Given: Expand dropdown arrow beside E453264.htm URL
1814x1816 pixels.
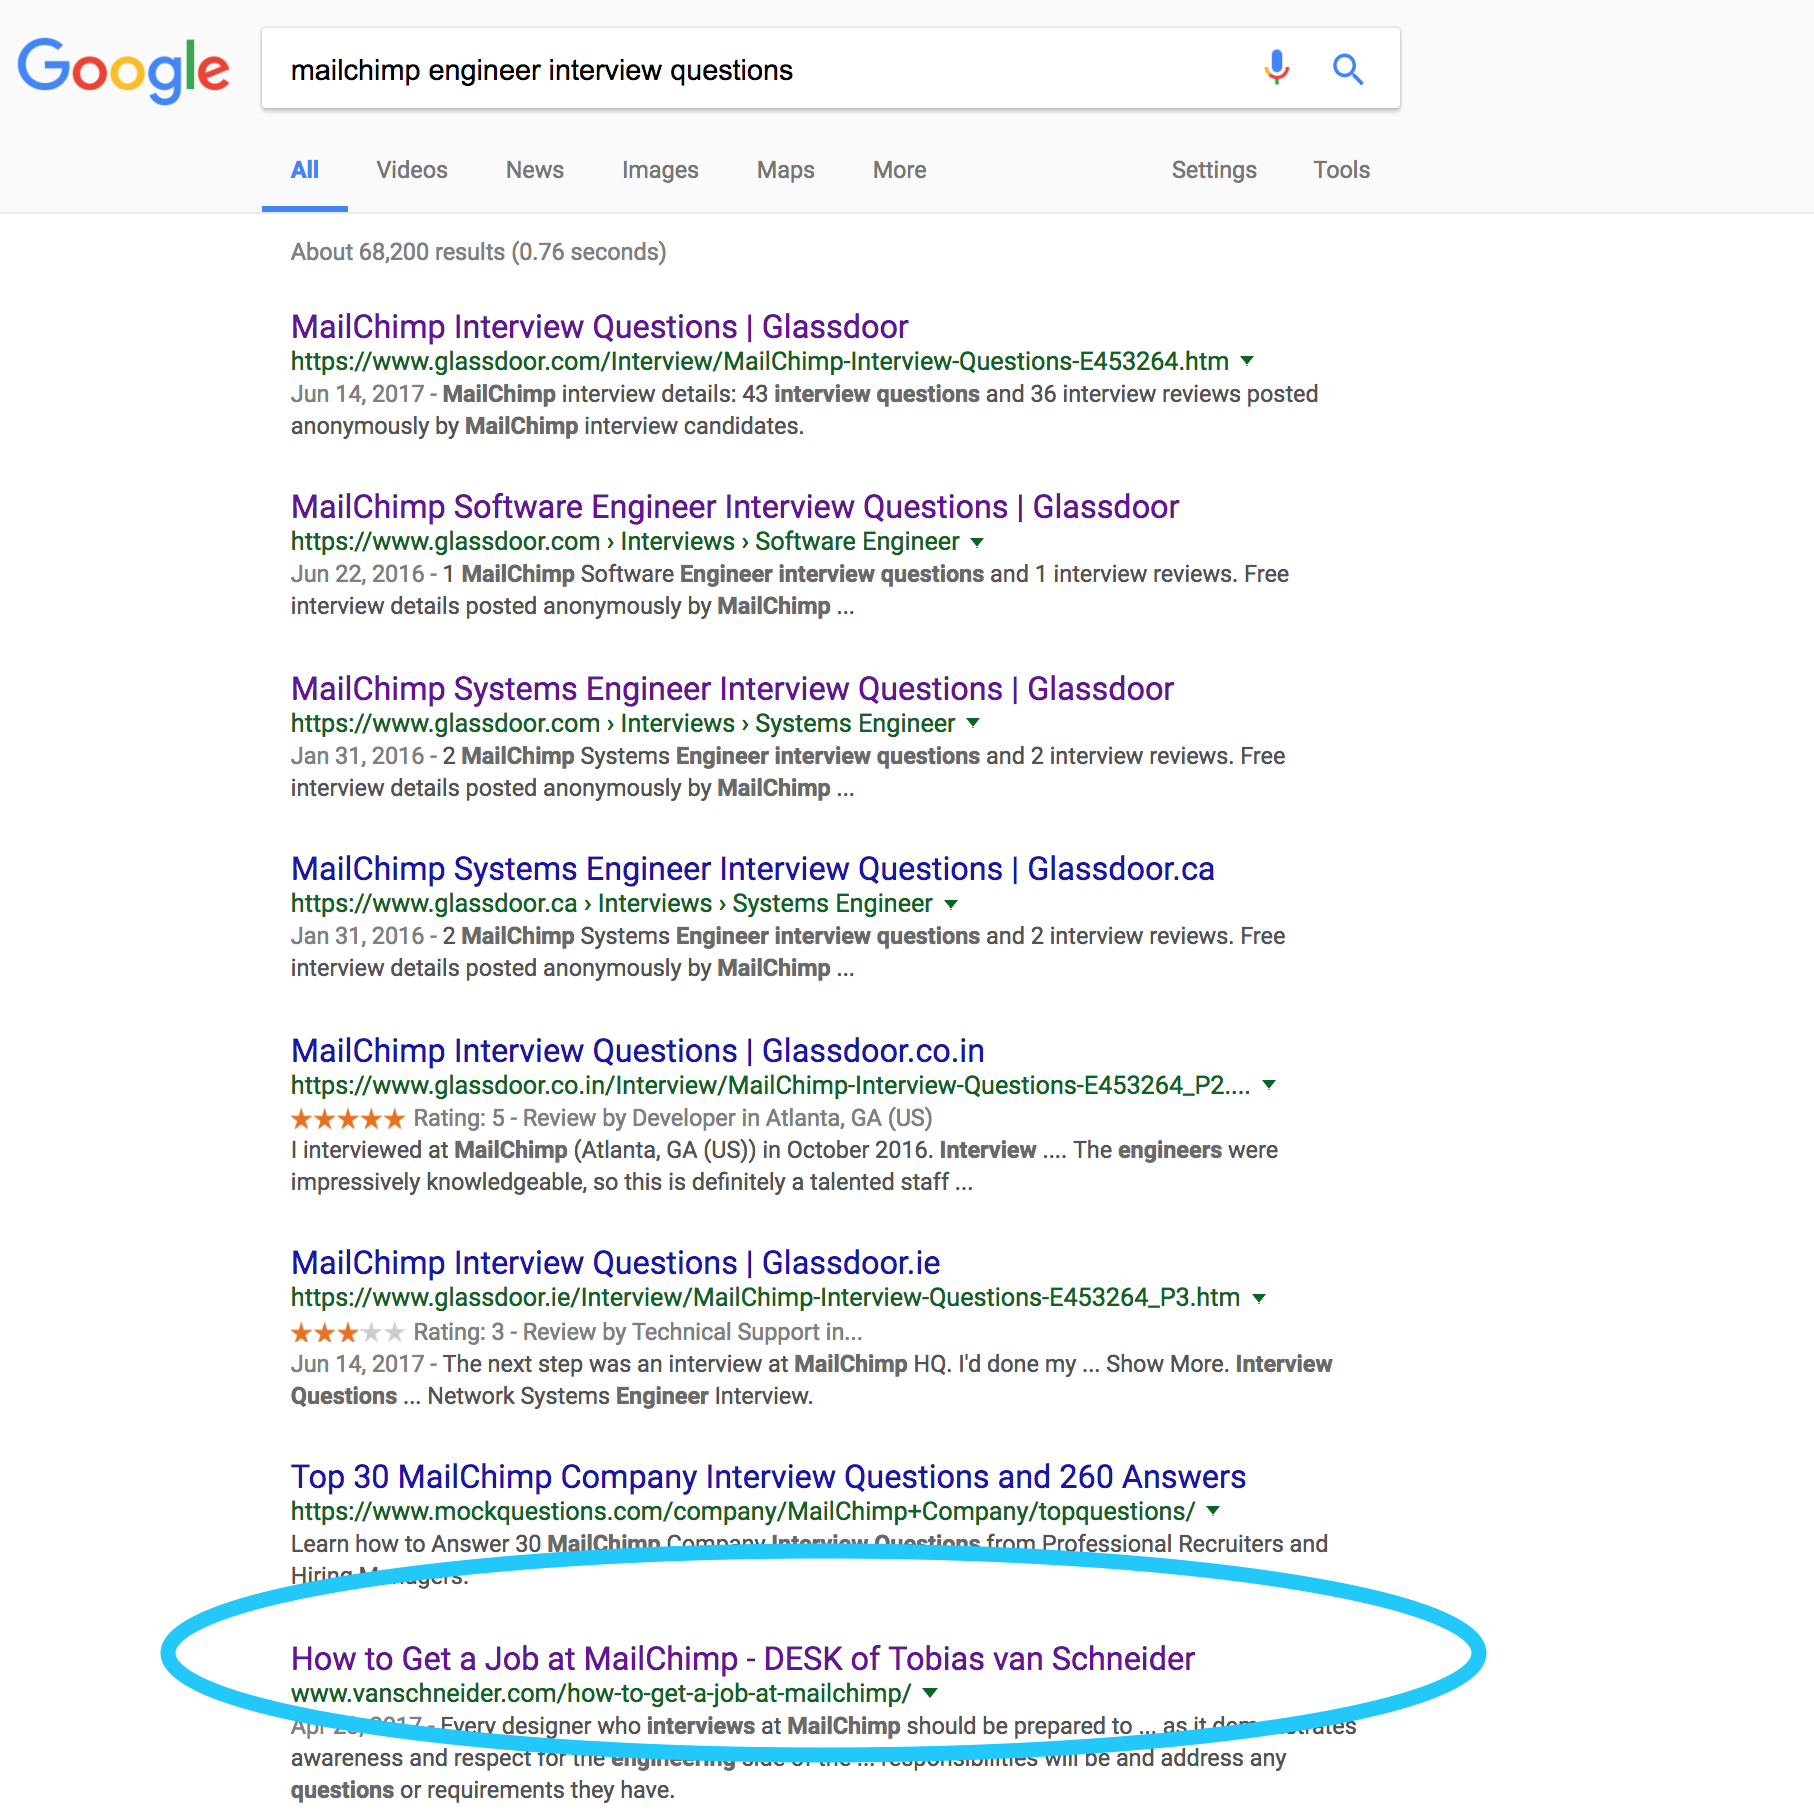Looking at the screenshot, I should click(1247, 361).
